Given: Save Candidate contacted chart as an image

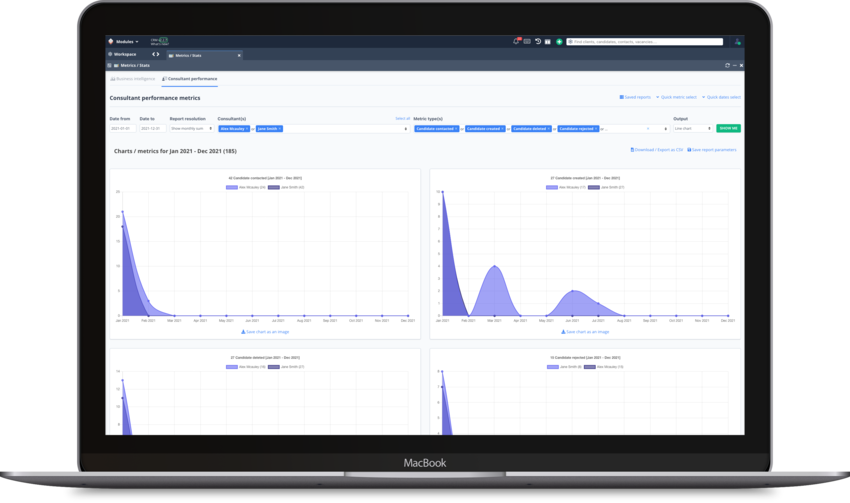Looking at the screenshot, I should pyautogui.click(x=265, y=332).
